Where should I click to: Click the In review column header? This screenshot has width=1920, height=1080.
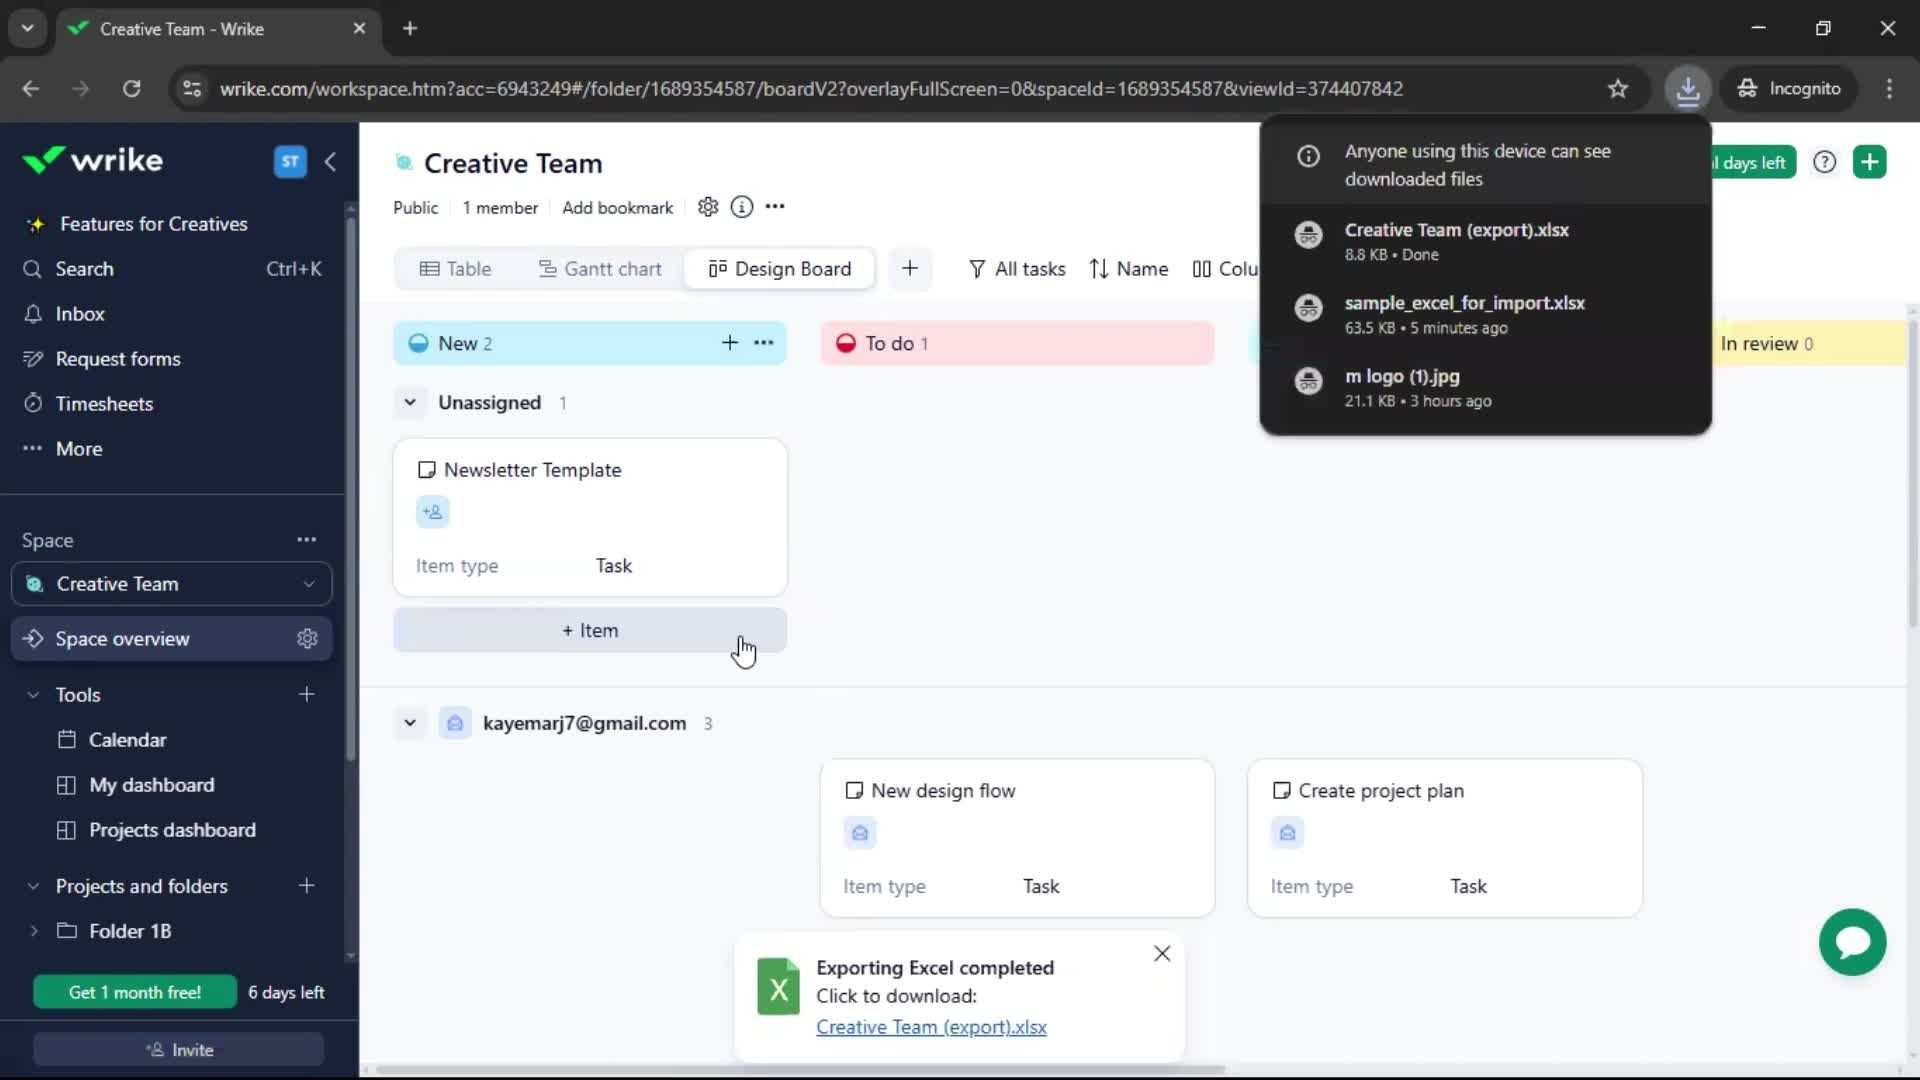[x=1808, y=343]
